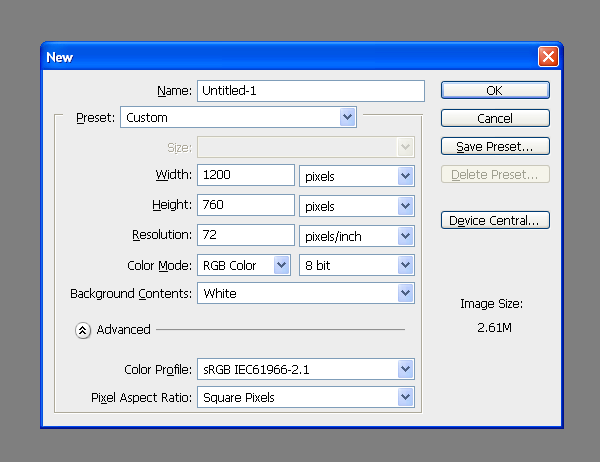Open Device Central

[x=495, y=220]
